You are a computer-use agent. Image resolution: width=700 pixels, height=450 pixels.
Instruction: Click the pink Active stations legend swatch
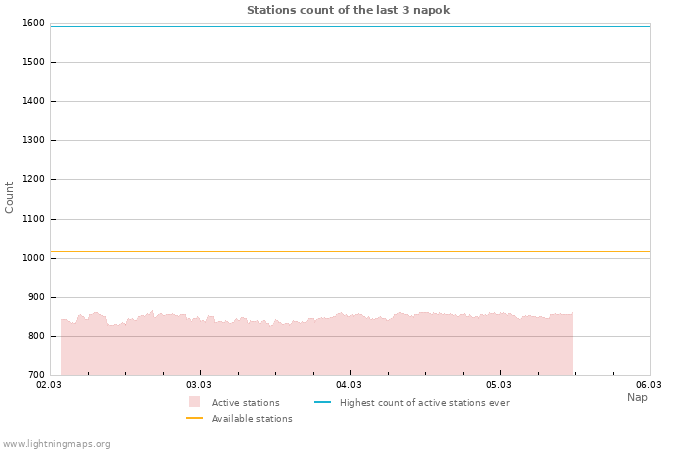pyautogui.click(x=194, y=402)
